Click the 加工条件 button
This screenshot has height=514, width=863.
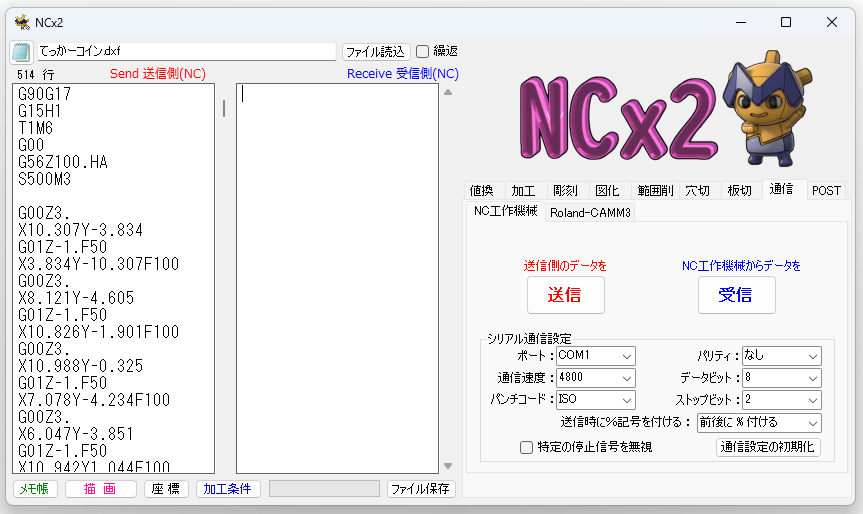228,489
